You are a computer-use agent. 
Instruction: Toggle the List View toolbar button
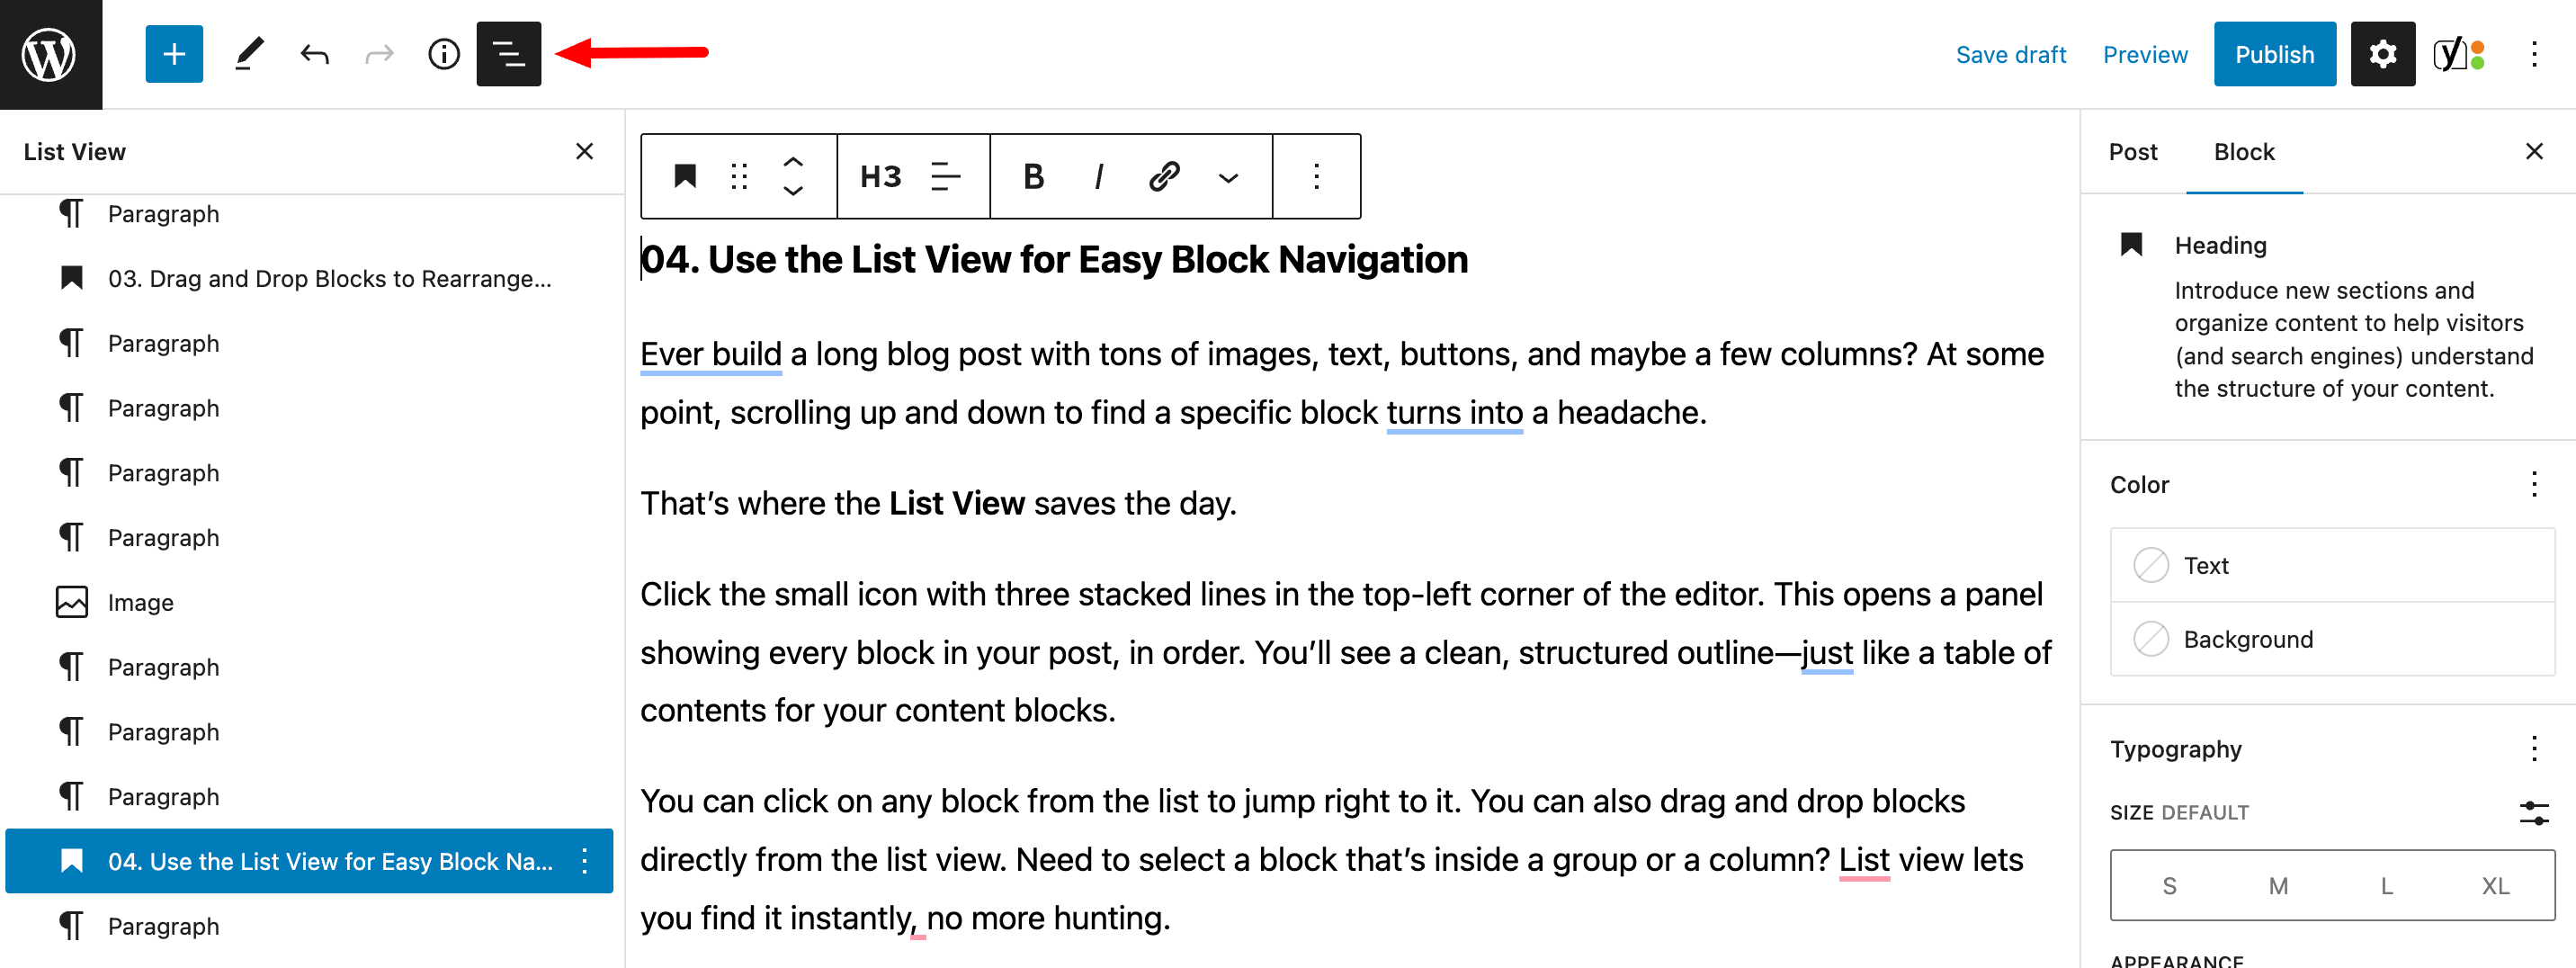[x=508, y=54]
